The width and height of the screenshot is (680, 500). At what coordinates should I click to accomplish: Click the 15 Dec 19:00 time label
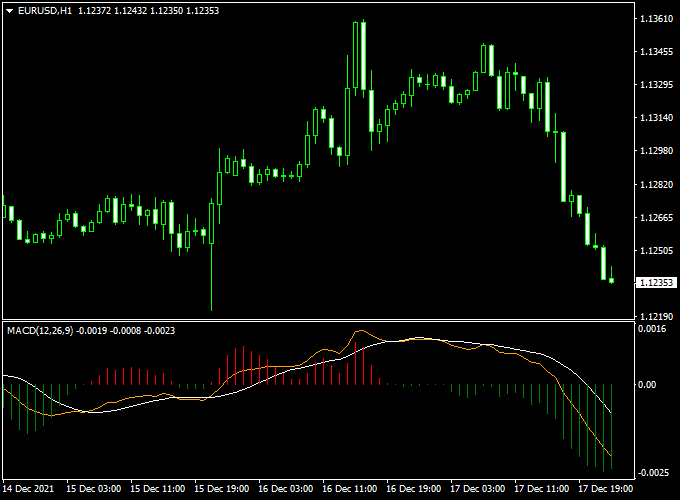[x=222, y=489]
